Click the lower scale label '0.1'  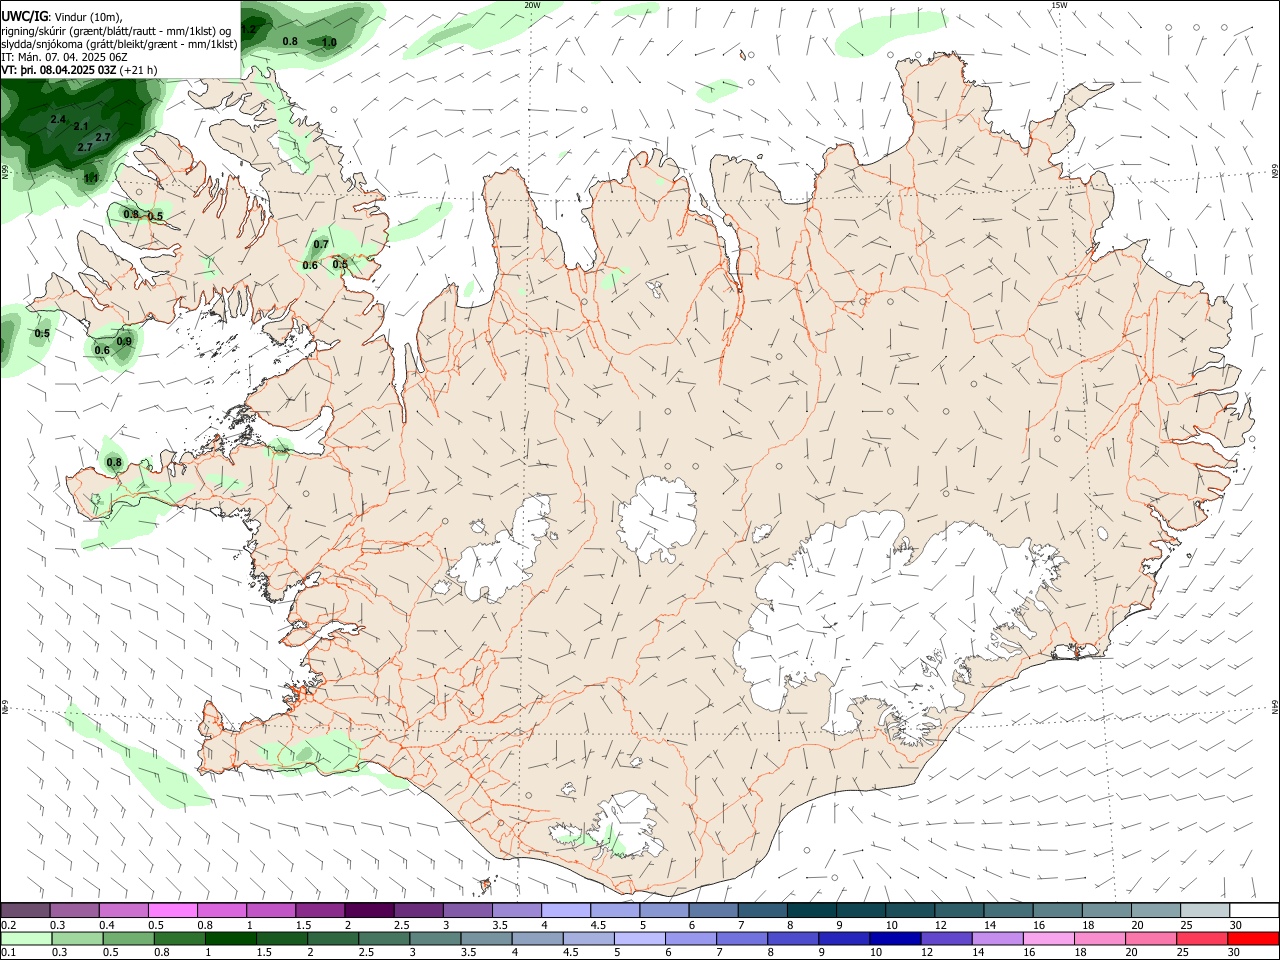(8, 952)
